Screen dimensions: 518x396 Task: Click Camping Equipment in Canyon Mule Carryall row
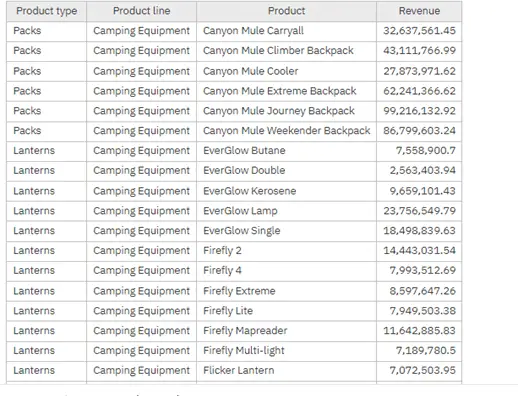(142, 31)
